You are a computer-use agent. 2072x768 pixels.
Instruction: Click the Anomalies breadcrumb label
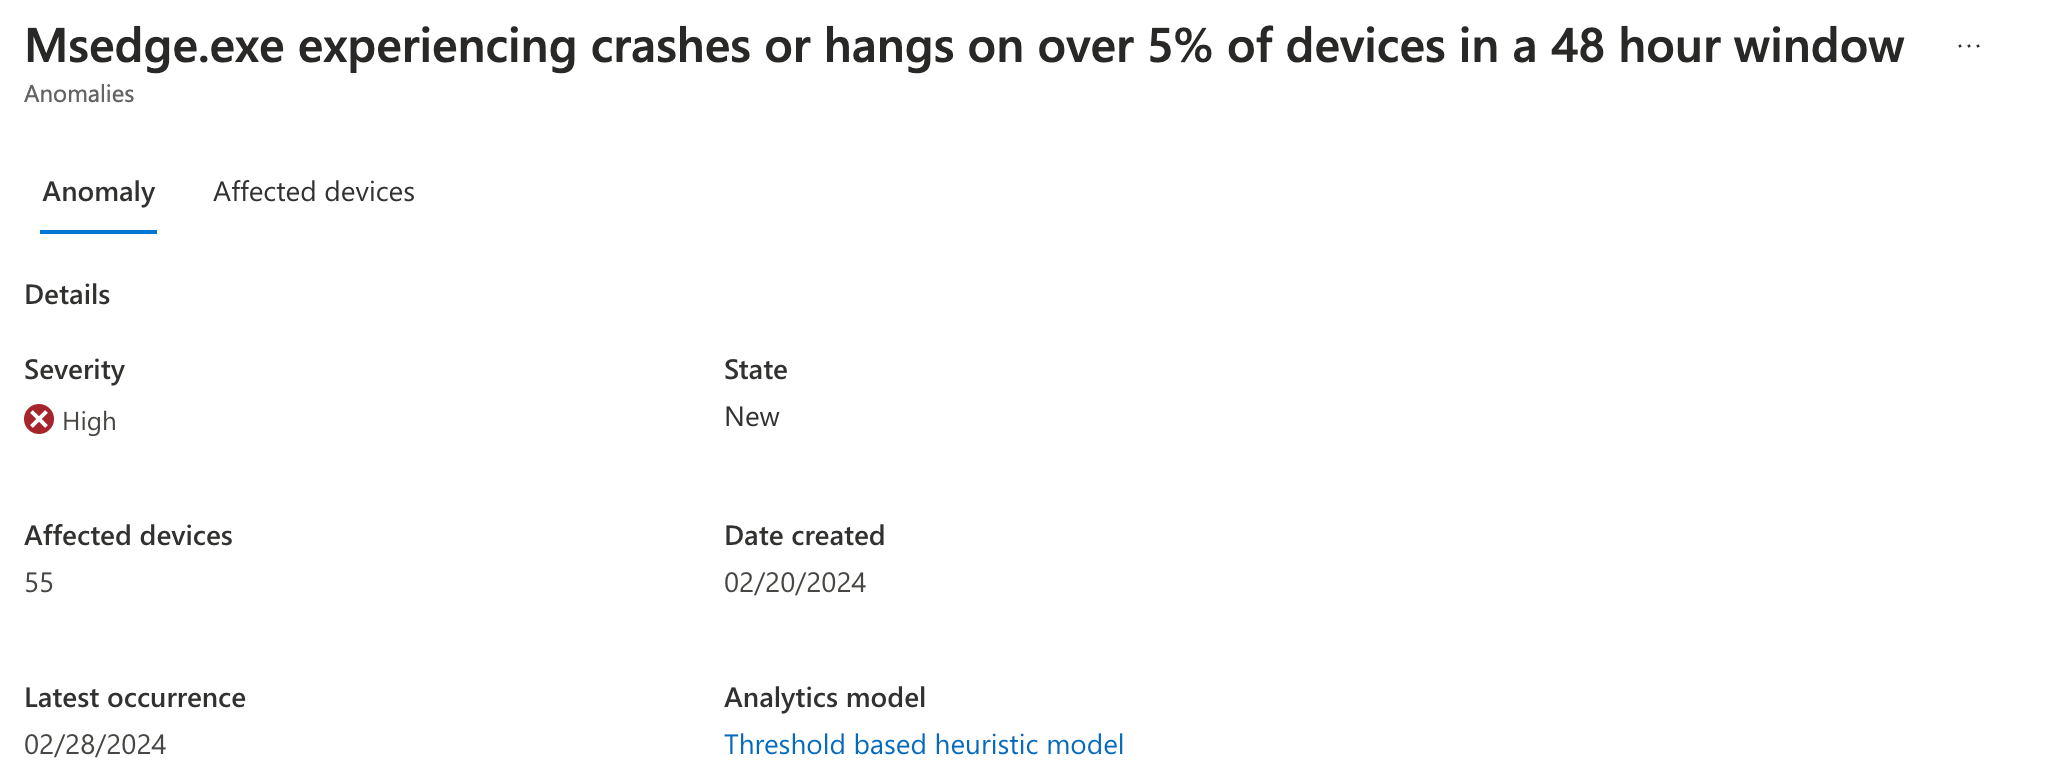[78, 94]
